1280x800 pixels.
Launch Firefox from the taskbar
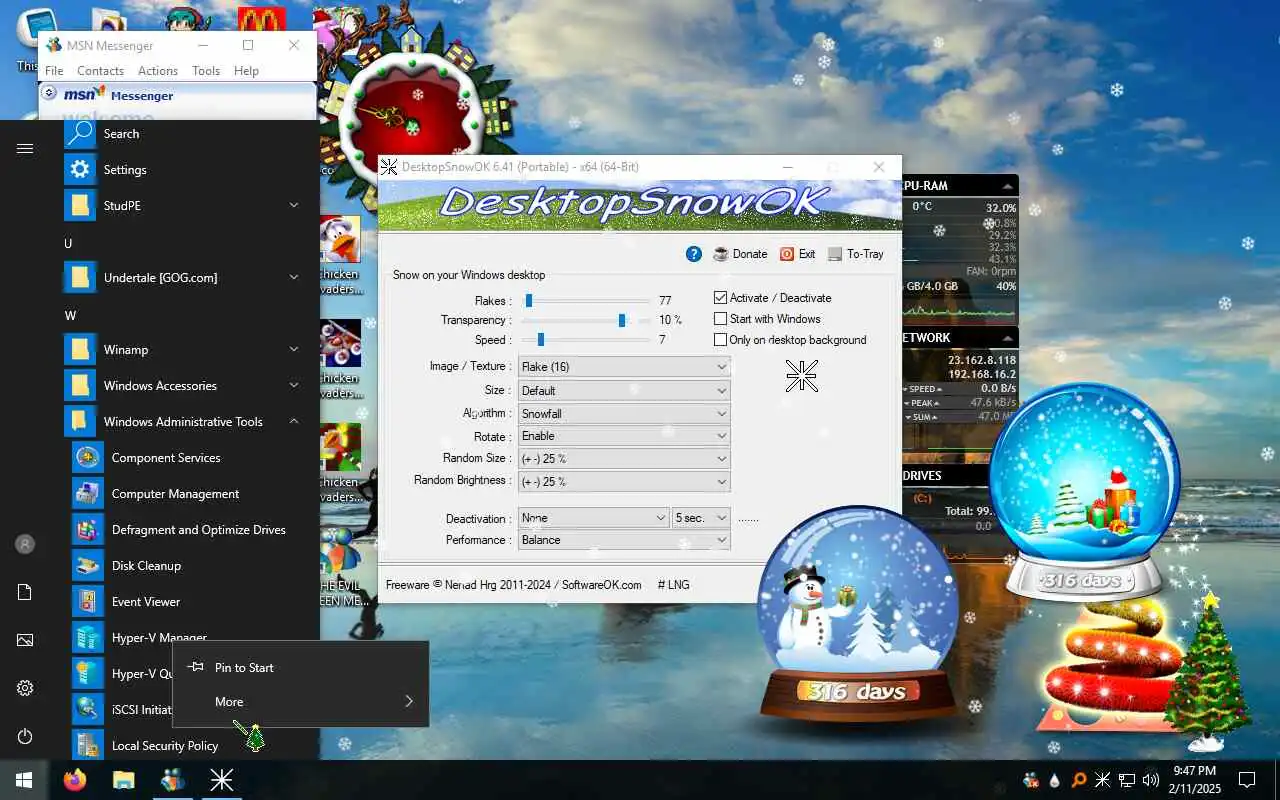pos(75,780)
